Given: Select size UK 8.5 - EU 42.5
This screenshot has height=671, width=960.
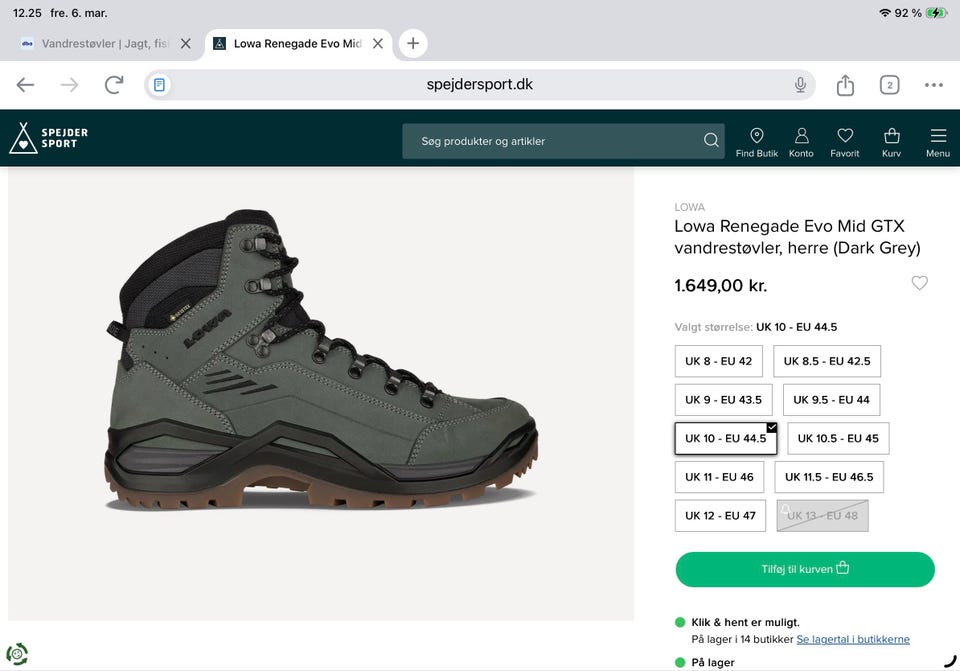Looking at the screenshot, I should pos(827,361).
